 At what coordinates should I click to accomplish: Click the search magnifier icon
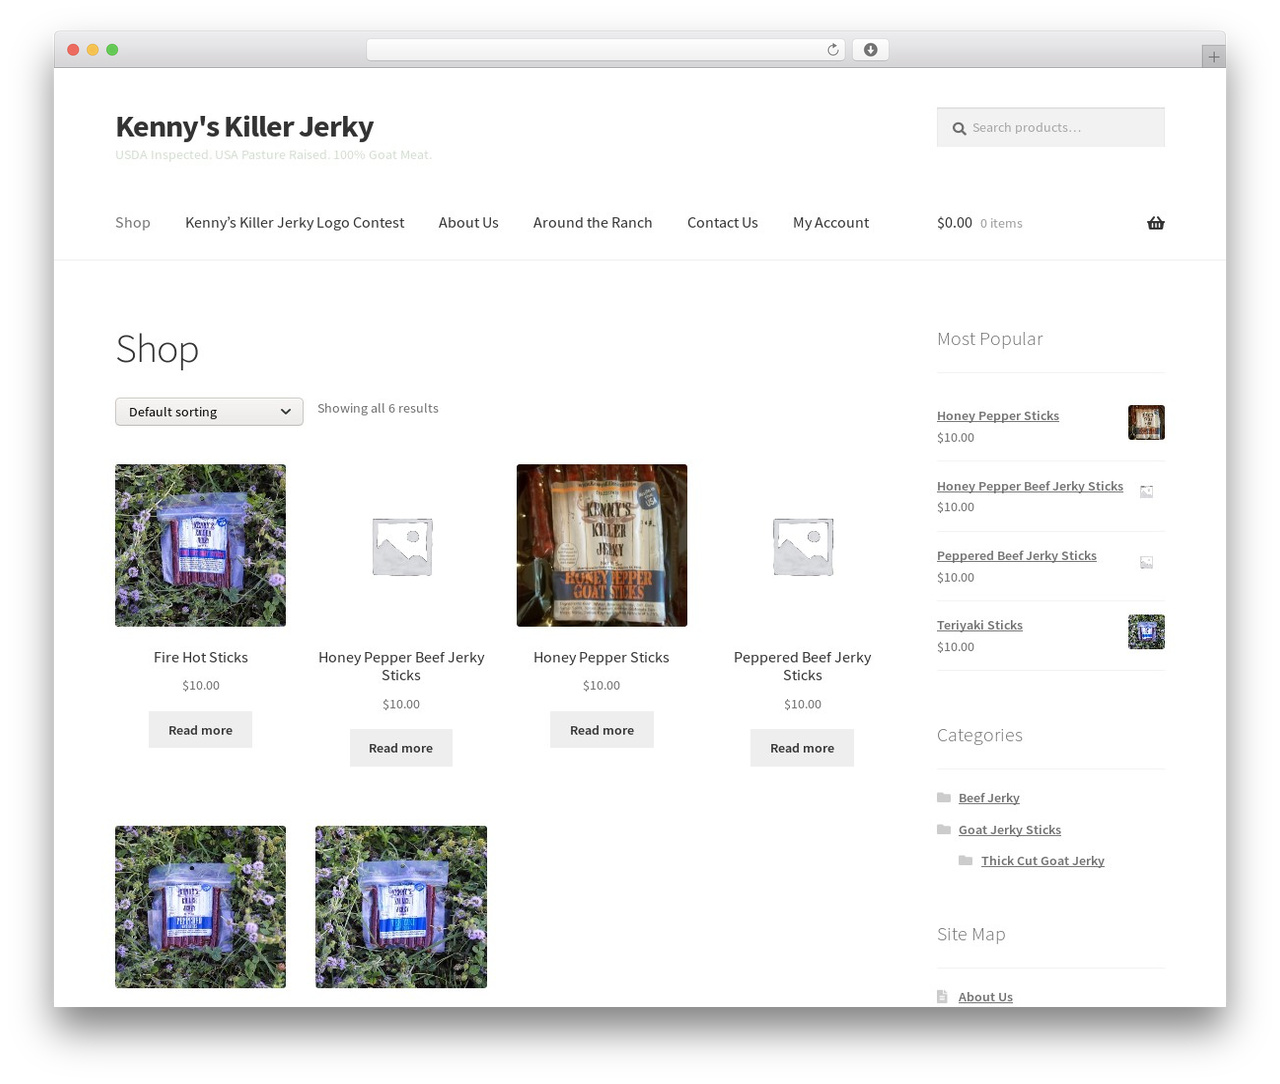959,128
